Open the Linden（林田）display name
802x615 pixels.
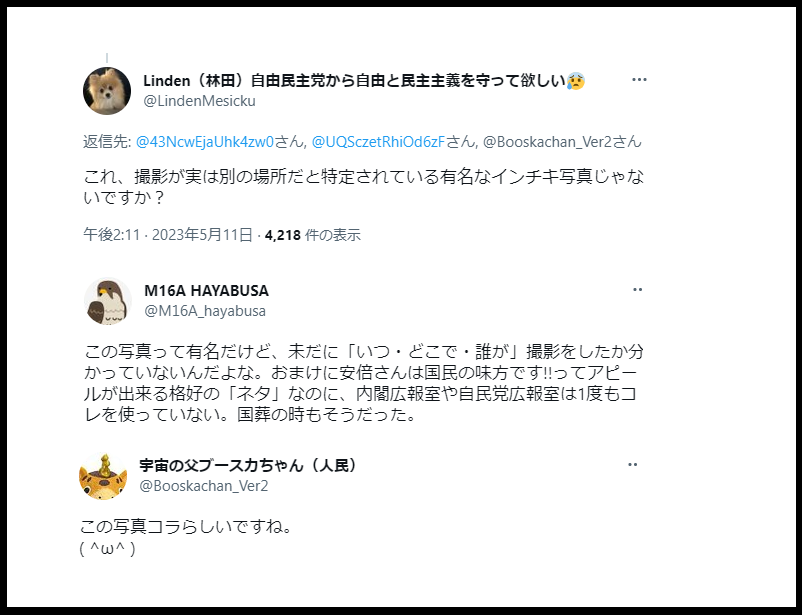tap(364, 81)
